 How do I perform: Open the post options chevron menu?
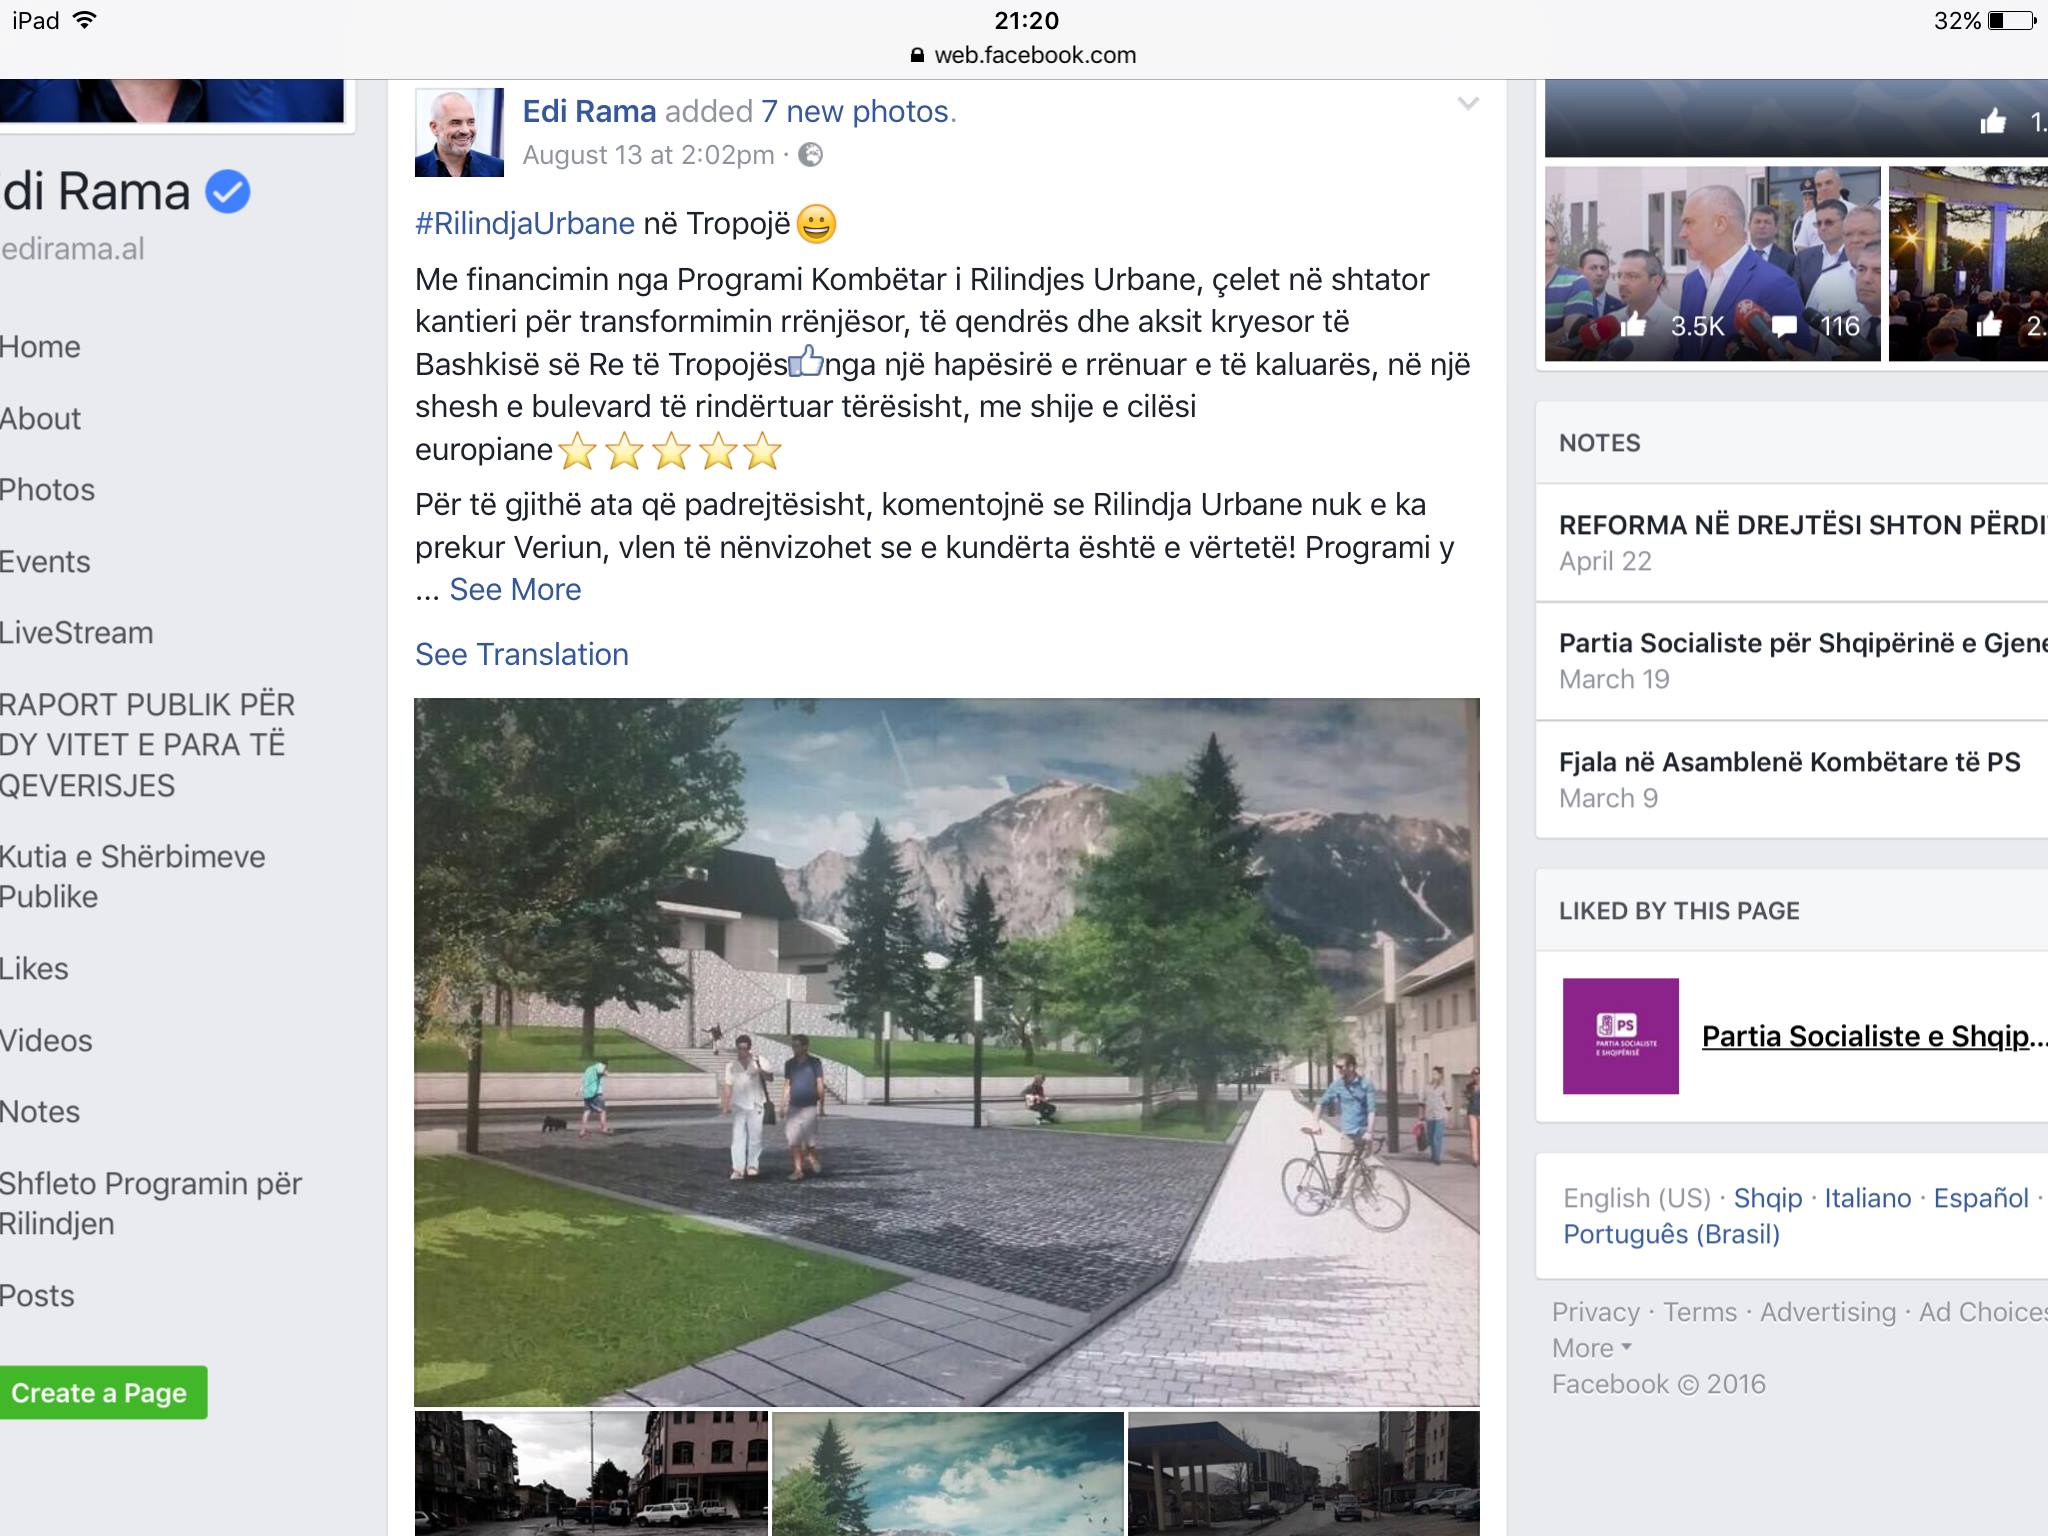coord(1467,104)
